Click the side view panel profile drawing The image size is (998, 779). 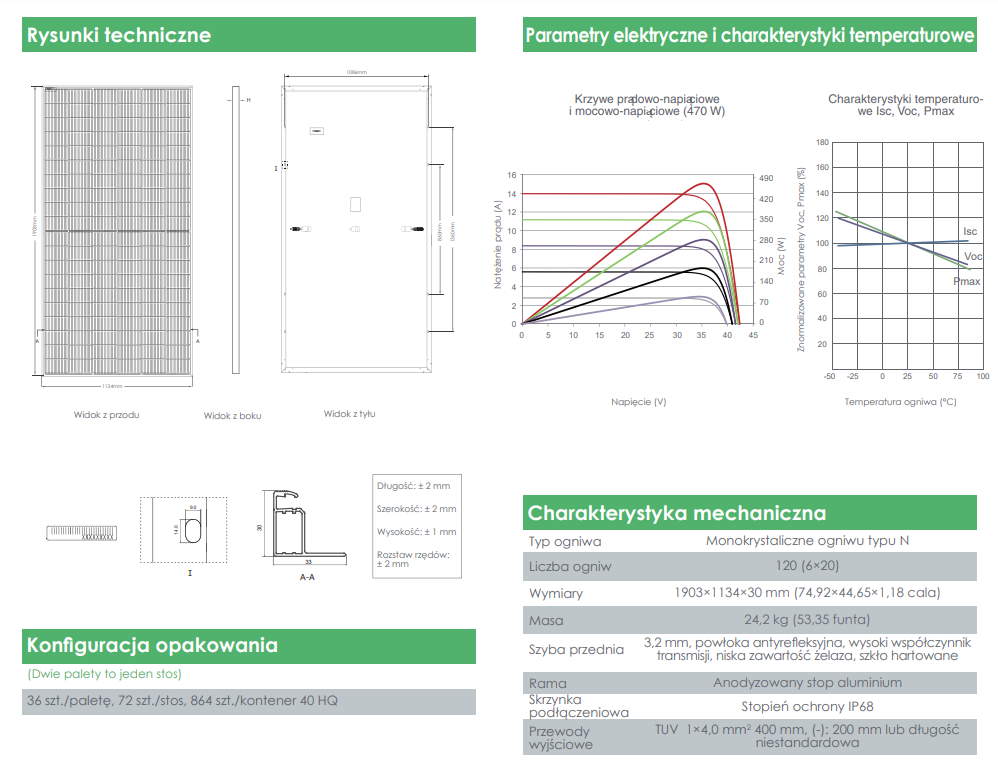[235, 230]
